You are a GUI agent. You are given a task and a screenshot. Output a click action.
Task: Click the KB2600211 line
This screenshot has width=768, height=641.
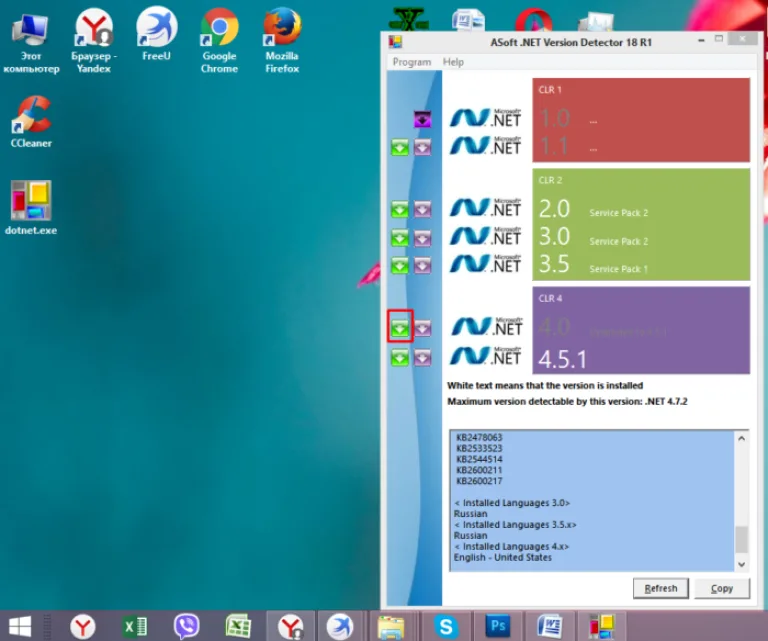[479, 470]
